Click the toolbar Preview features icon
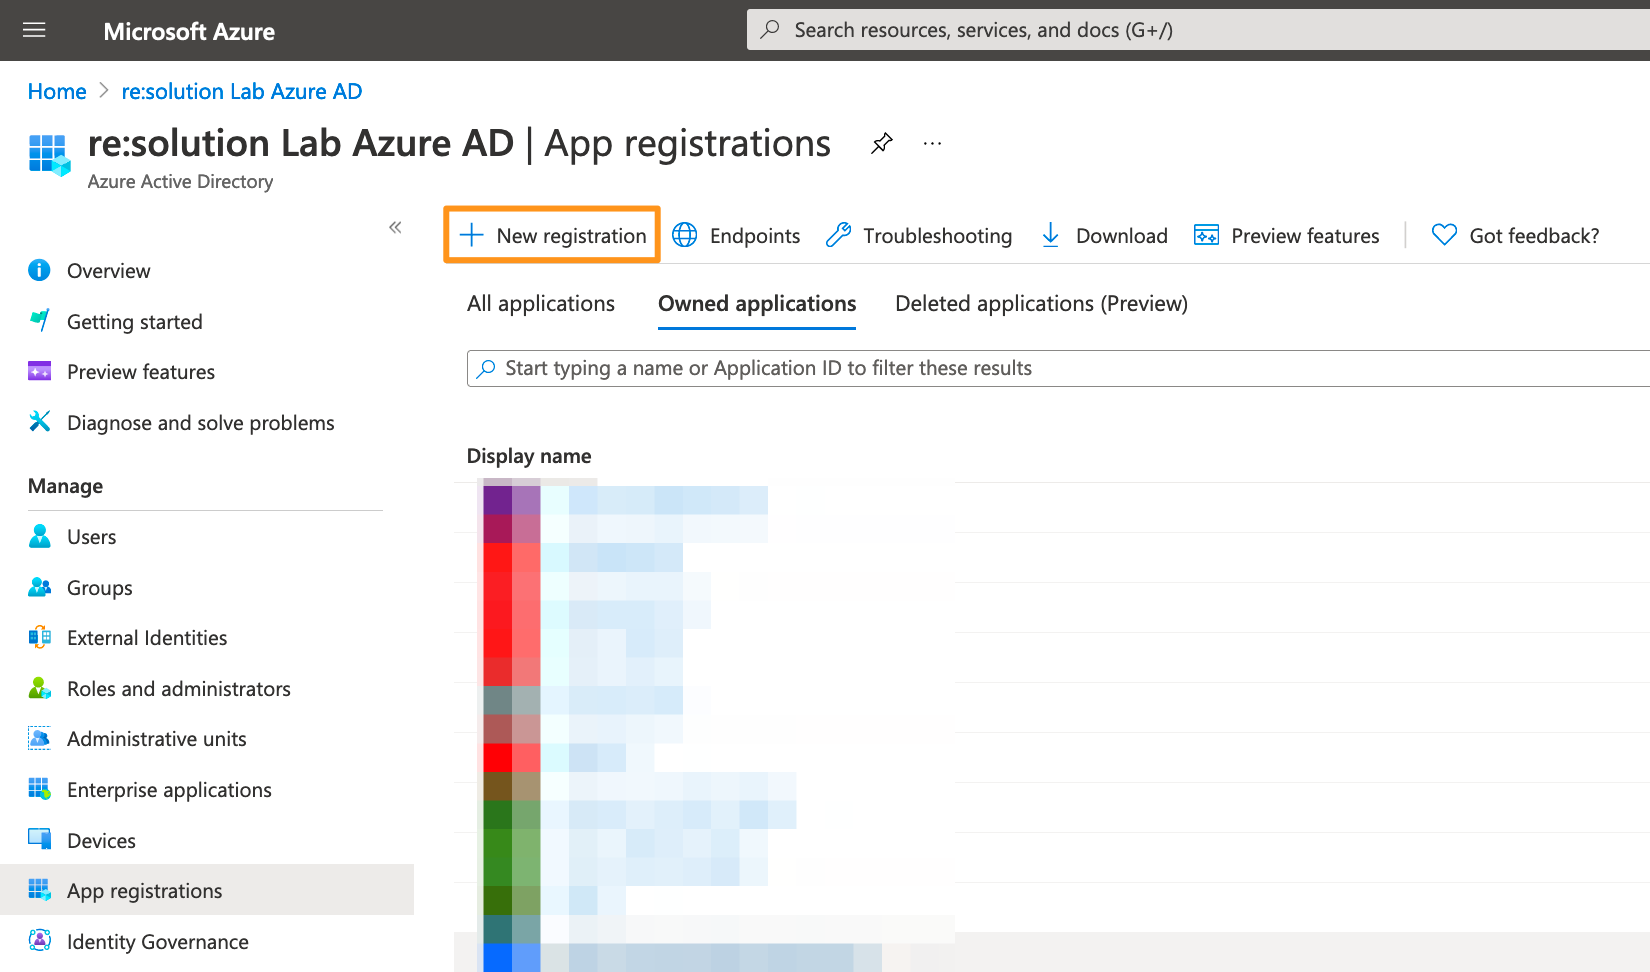Image resolution: width=1650 pixels, height=972 pixels. point(1207,235)
